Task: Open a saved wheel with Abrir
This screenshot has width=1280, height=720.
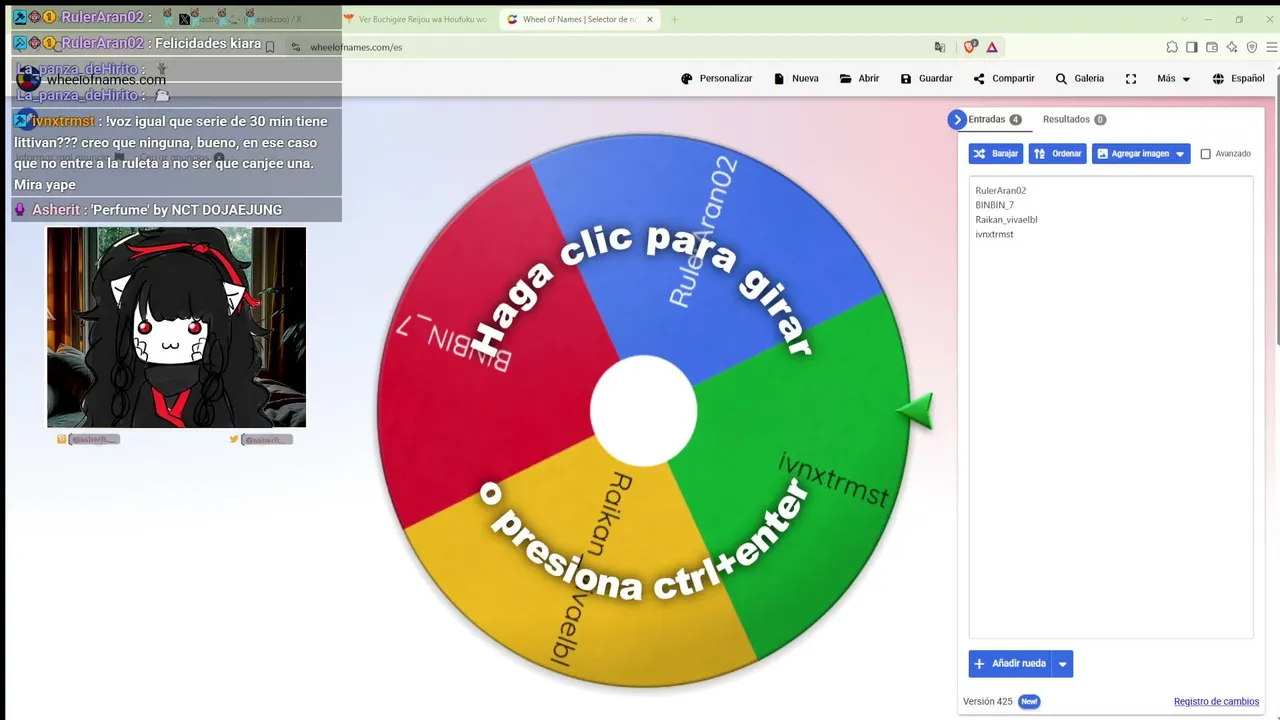Action: 859,78
